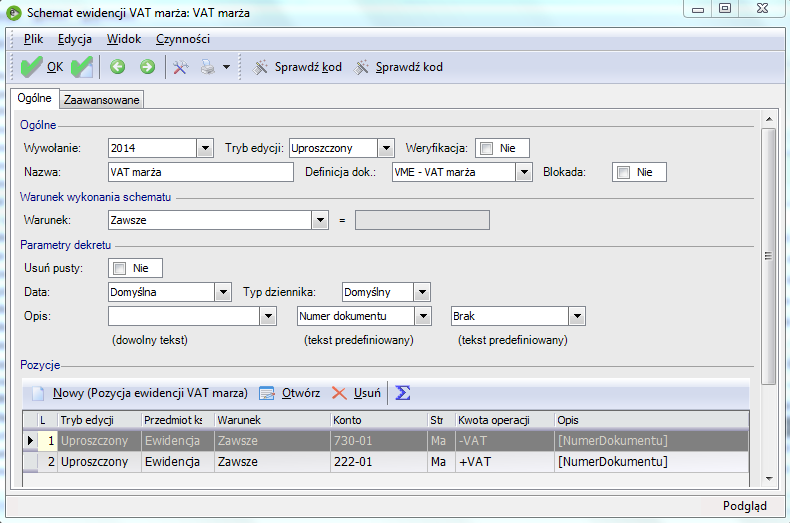Click the Tryb edycji column header

point(100,420)
